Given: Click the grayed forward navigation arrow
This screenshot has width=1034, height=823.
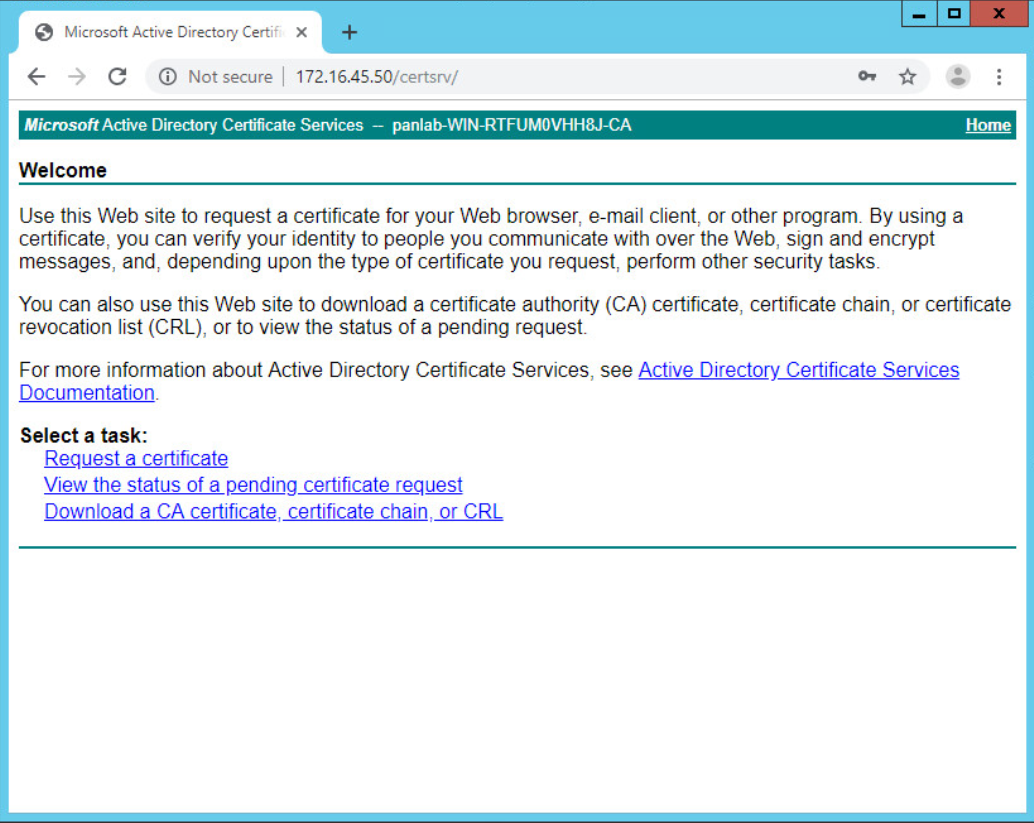Looking at the screenshot, I should [76, 76].
